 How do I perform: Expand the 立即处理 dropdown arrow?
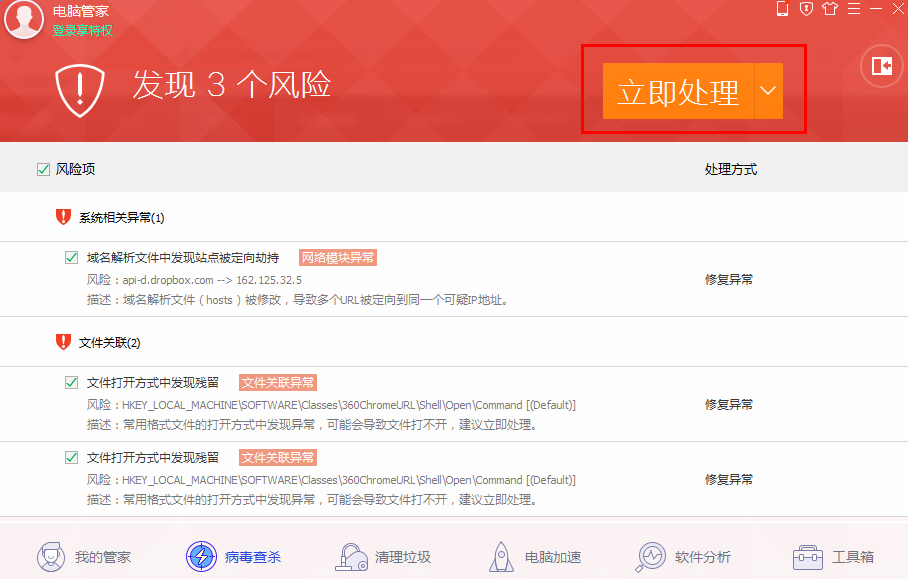tap(768, 91)
